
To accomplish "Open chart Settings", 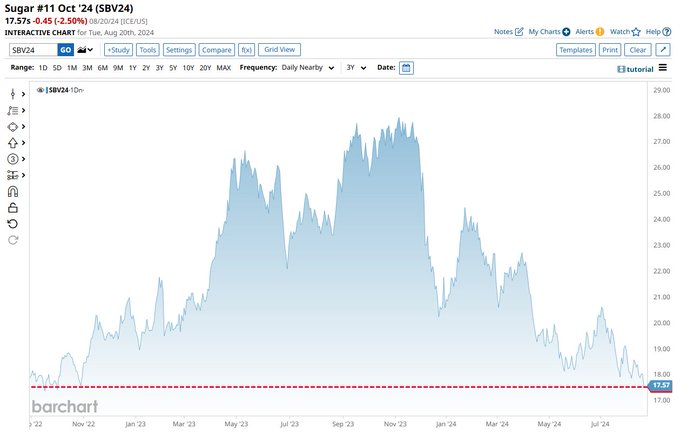I will (179, 50).
